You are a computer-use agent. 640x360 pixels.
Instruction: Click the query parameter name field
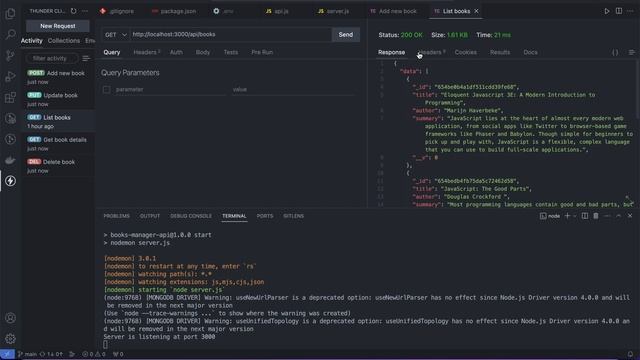pyautogui.click(x=170, y=89)
